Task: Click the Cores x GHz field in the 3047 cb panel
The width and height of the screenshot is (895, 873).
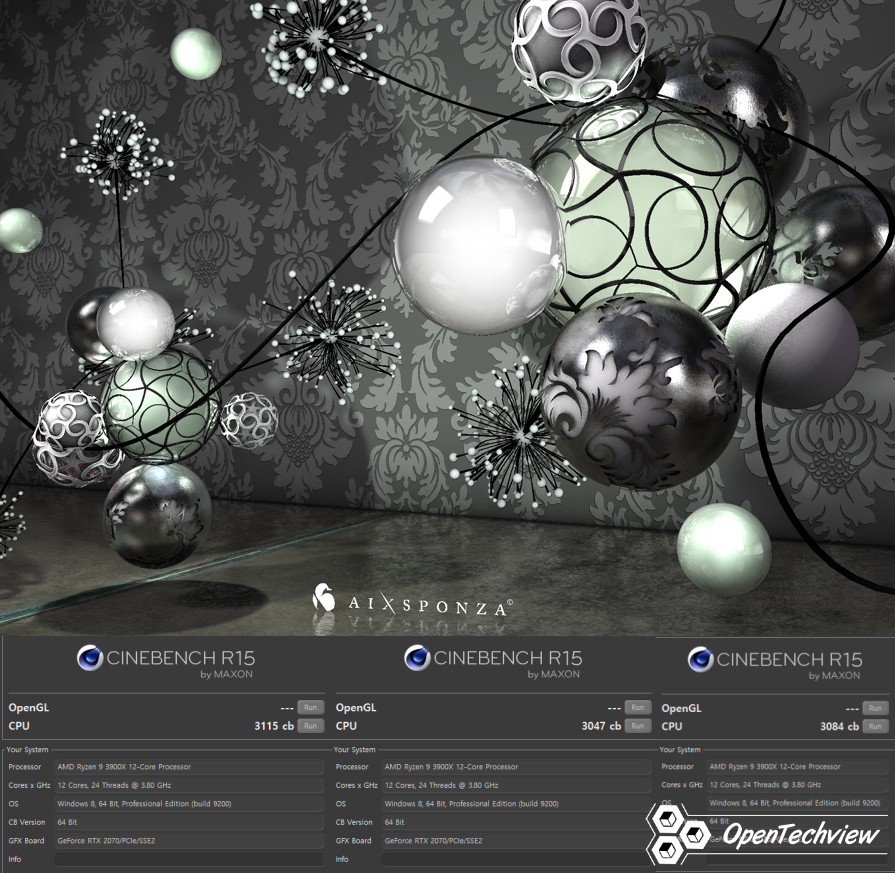Action: pyautogui.click(x=516, y=785)
